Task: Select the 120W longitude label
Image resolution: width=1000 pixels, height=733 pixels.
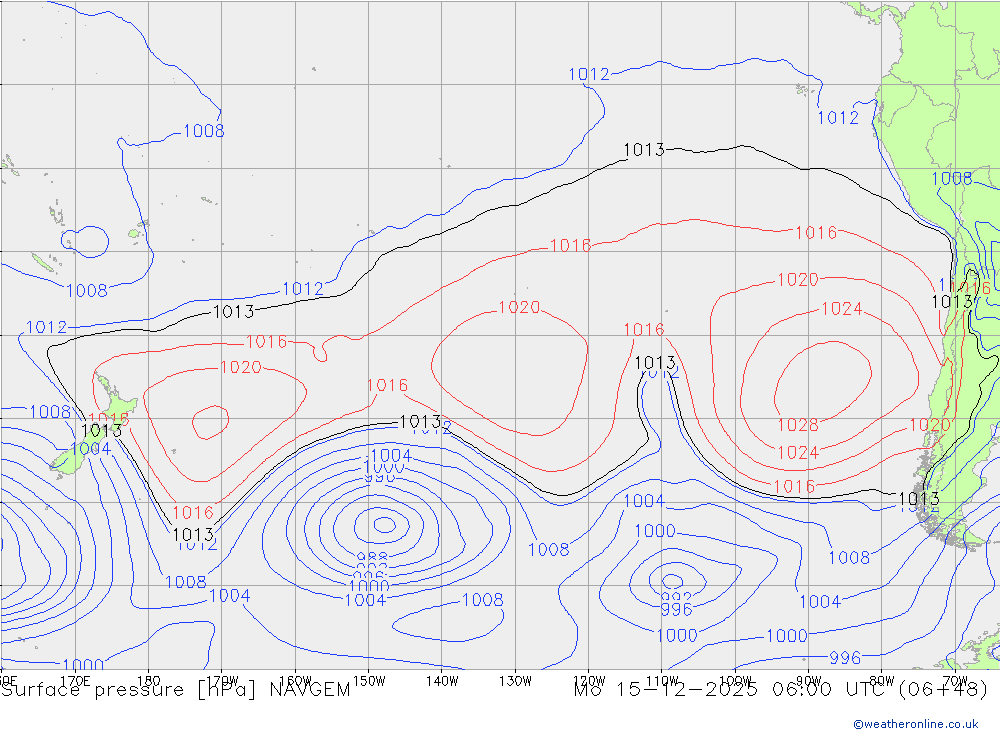Action: coord(589,681)
